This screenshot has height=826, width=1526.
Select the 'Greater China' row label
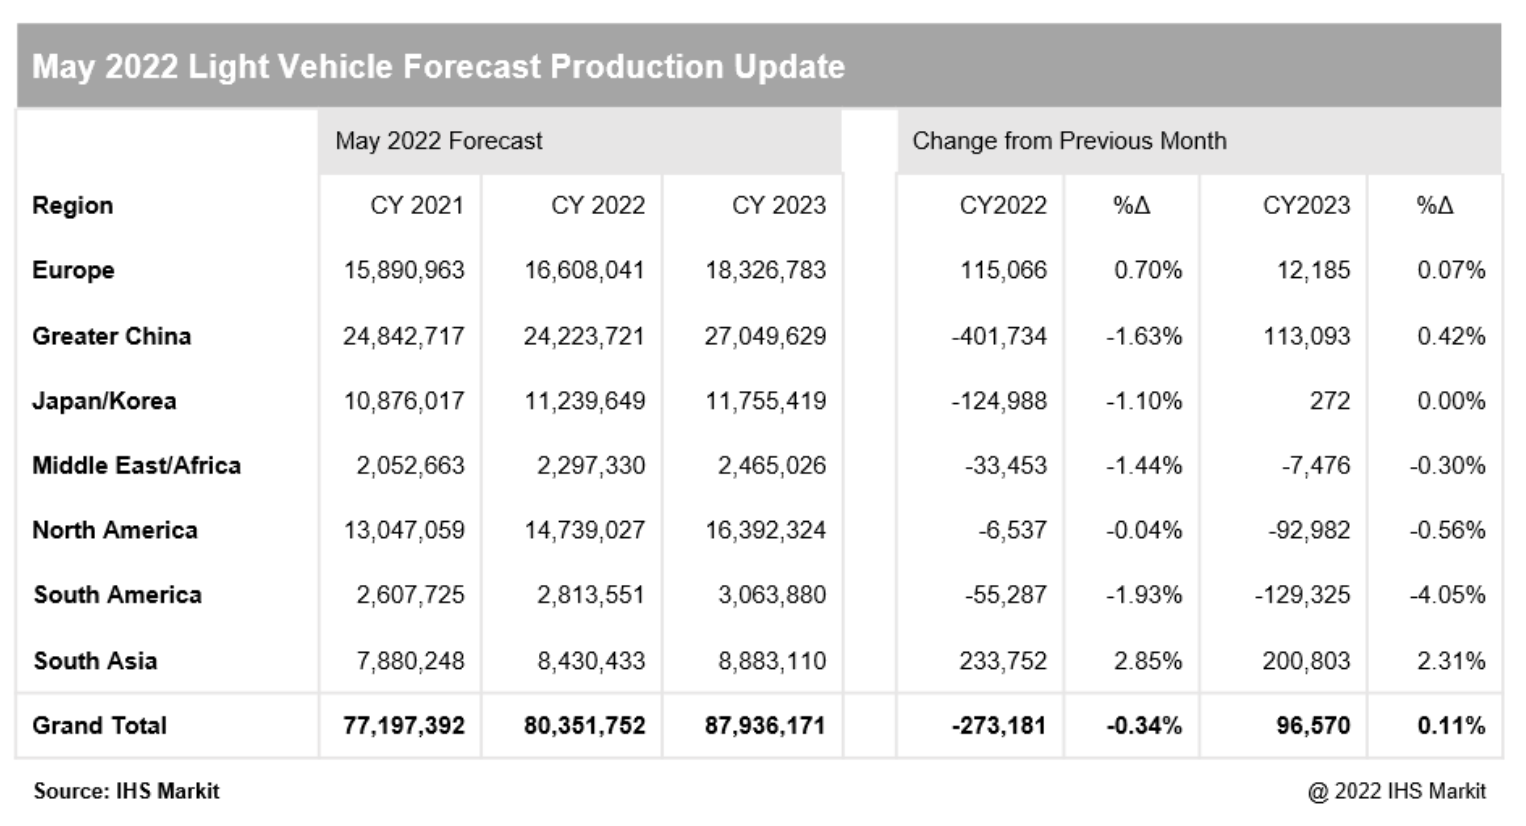(111, 336)
